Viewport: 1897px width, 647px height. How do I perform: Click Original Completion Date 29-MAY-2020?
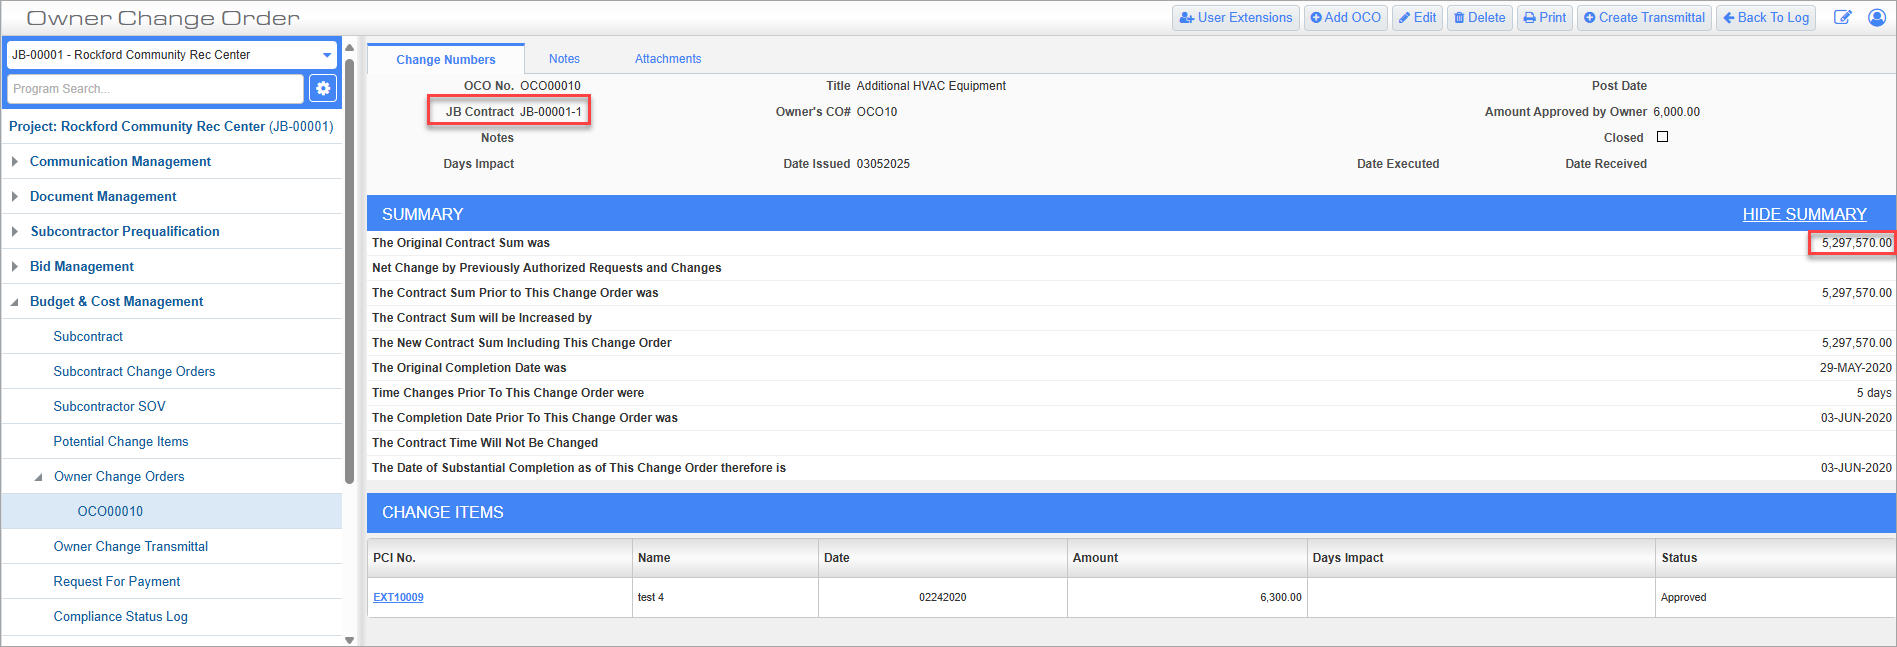tap(1855, 368)
